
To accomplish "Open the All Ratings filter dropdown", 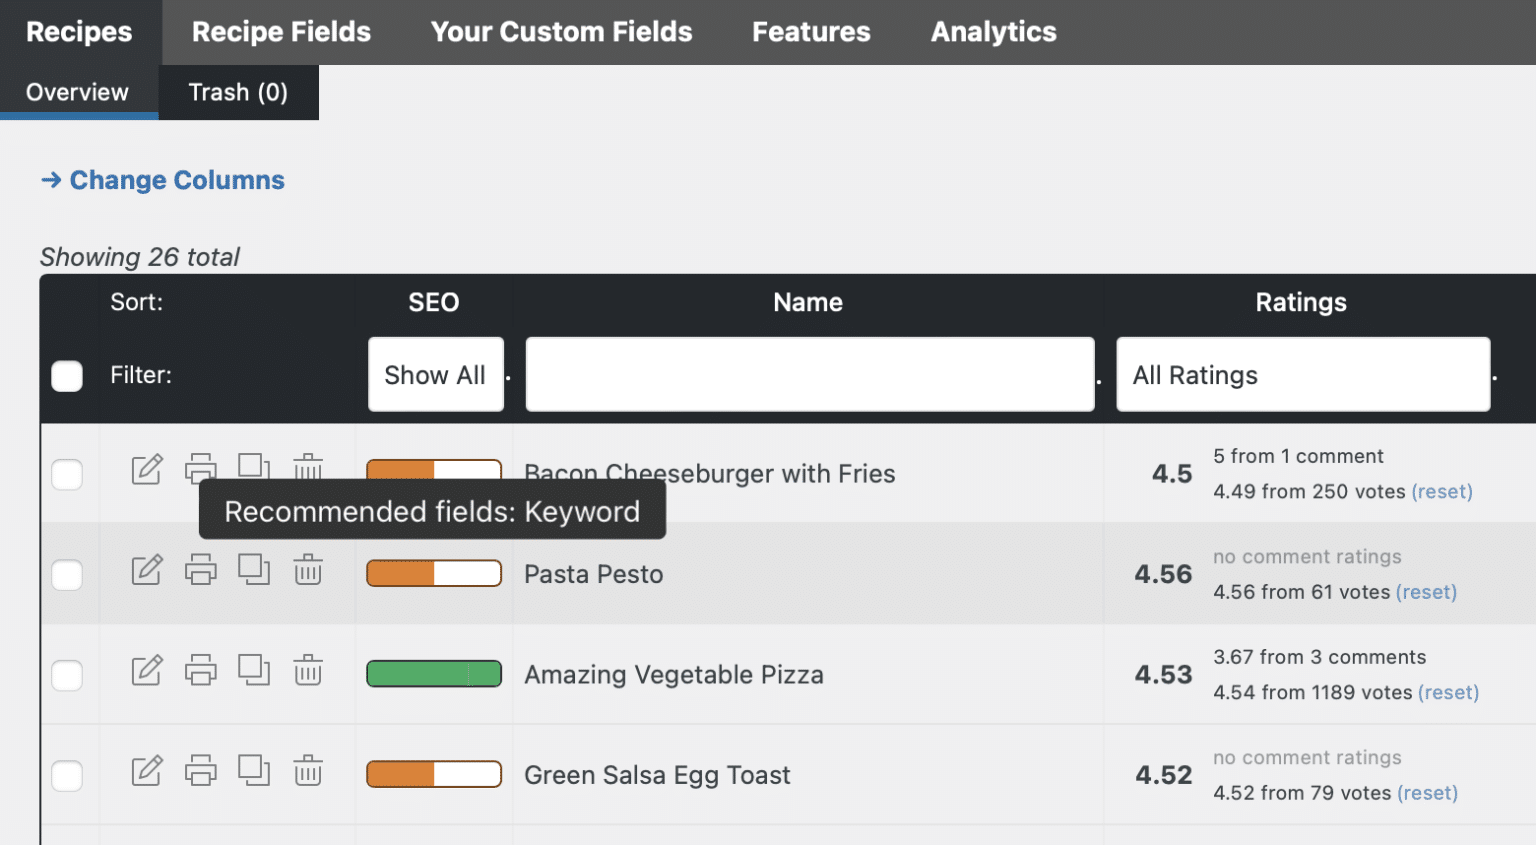I will point(1301,374).
